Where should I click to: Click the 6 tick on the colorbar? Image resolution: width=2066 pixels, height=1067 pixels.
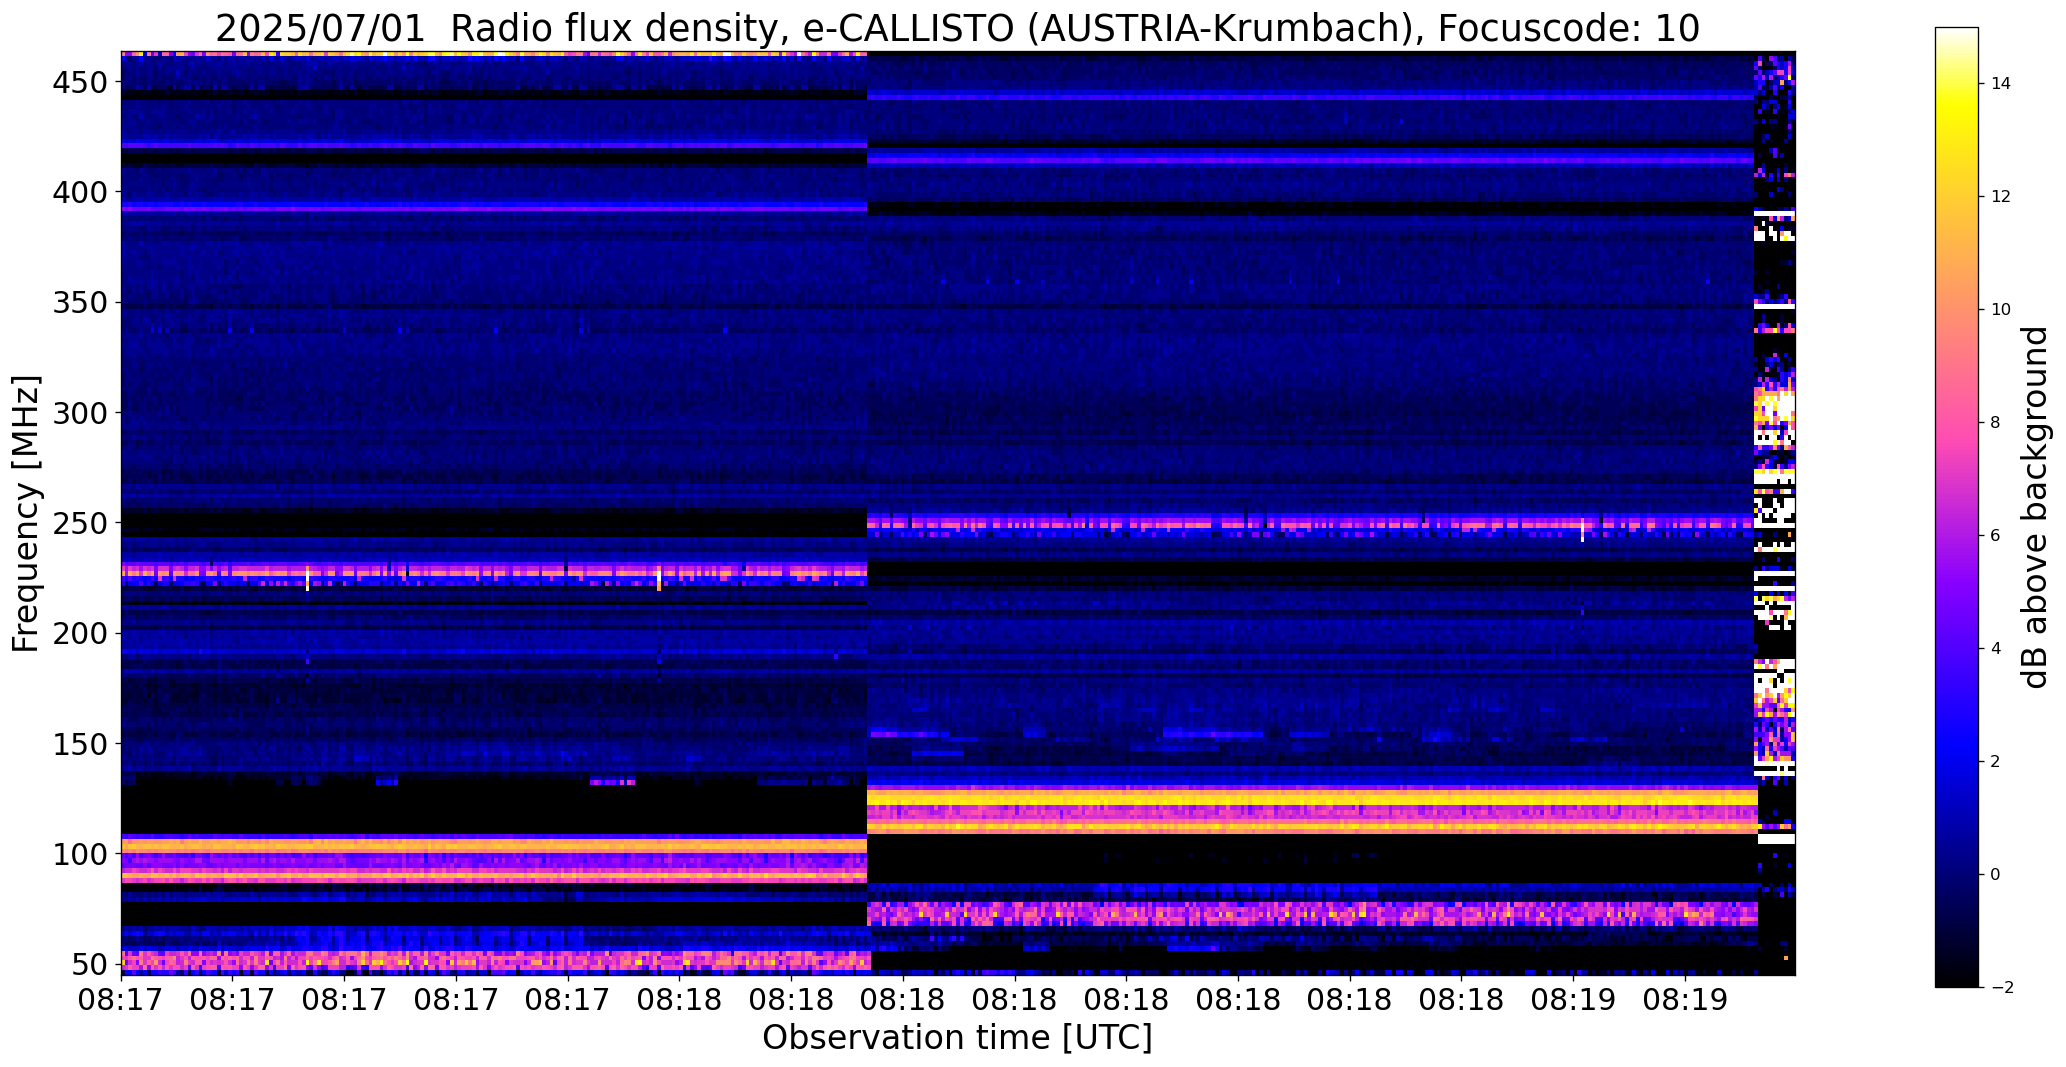pos(1996,535)
